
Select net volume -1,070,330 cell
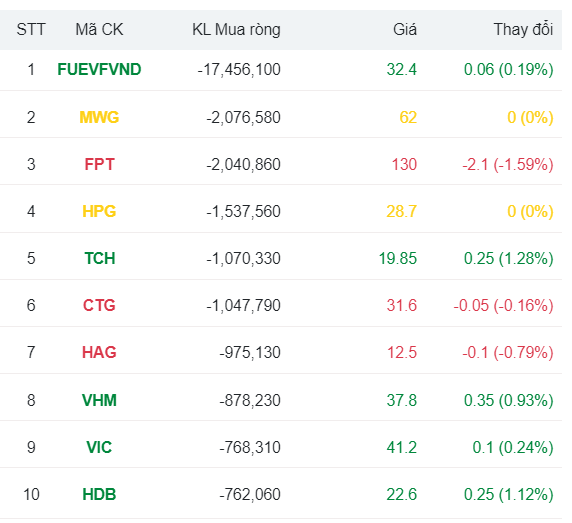pyautogui.click(x=243, y=258)
